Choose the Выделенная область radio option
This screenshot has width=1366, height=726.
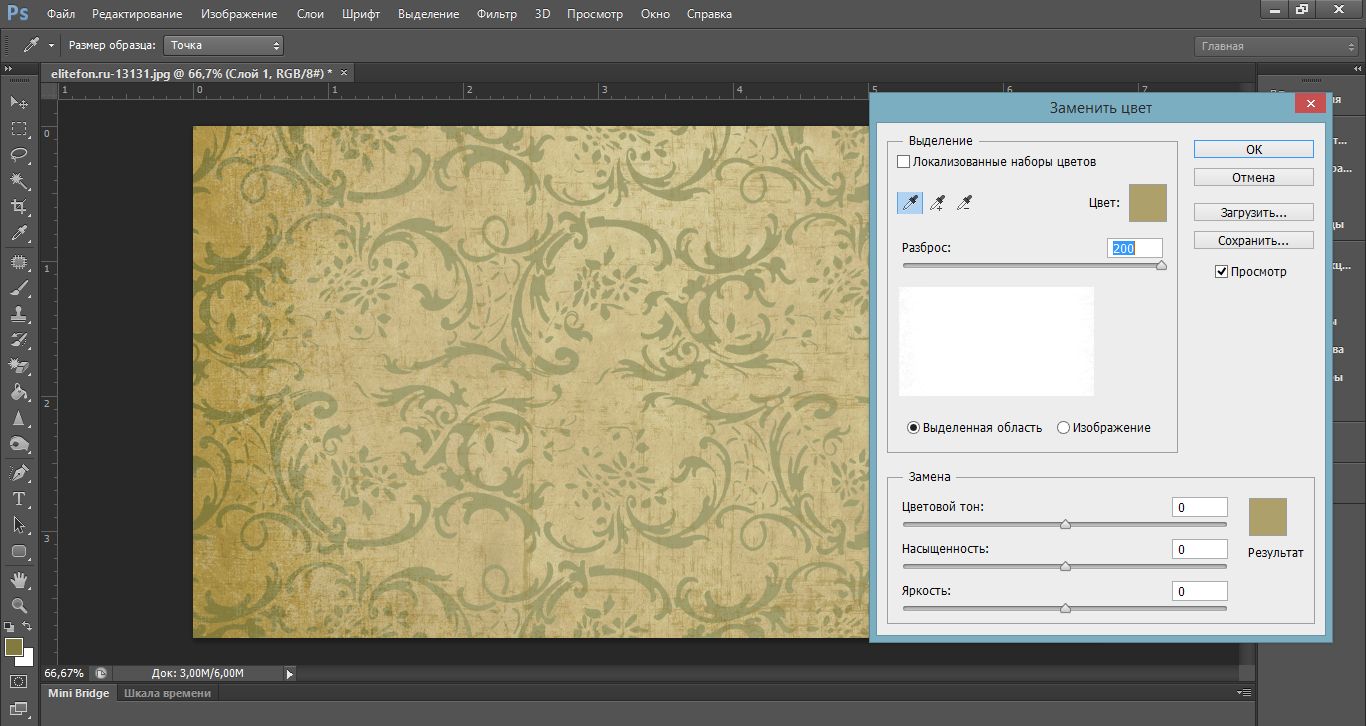click(x=913, y=427)
